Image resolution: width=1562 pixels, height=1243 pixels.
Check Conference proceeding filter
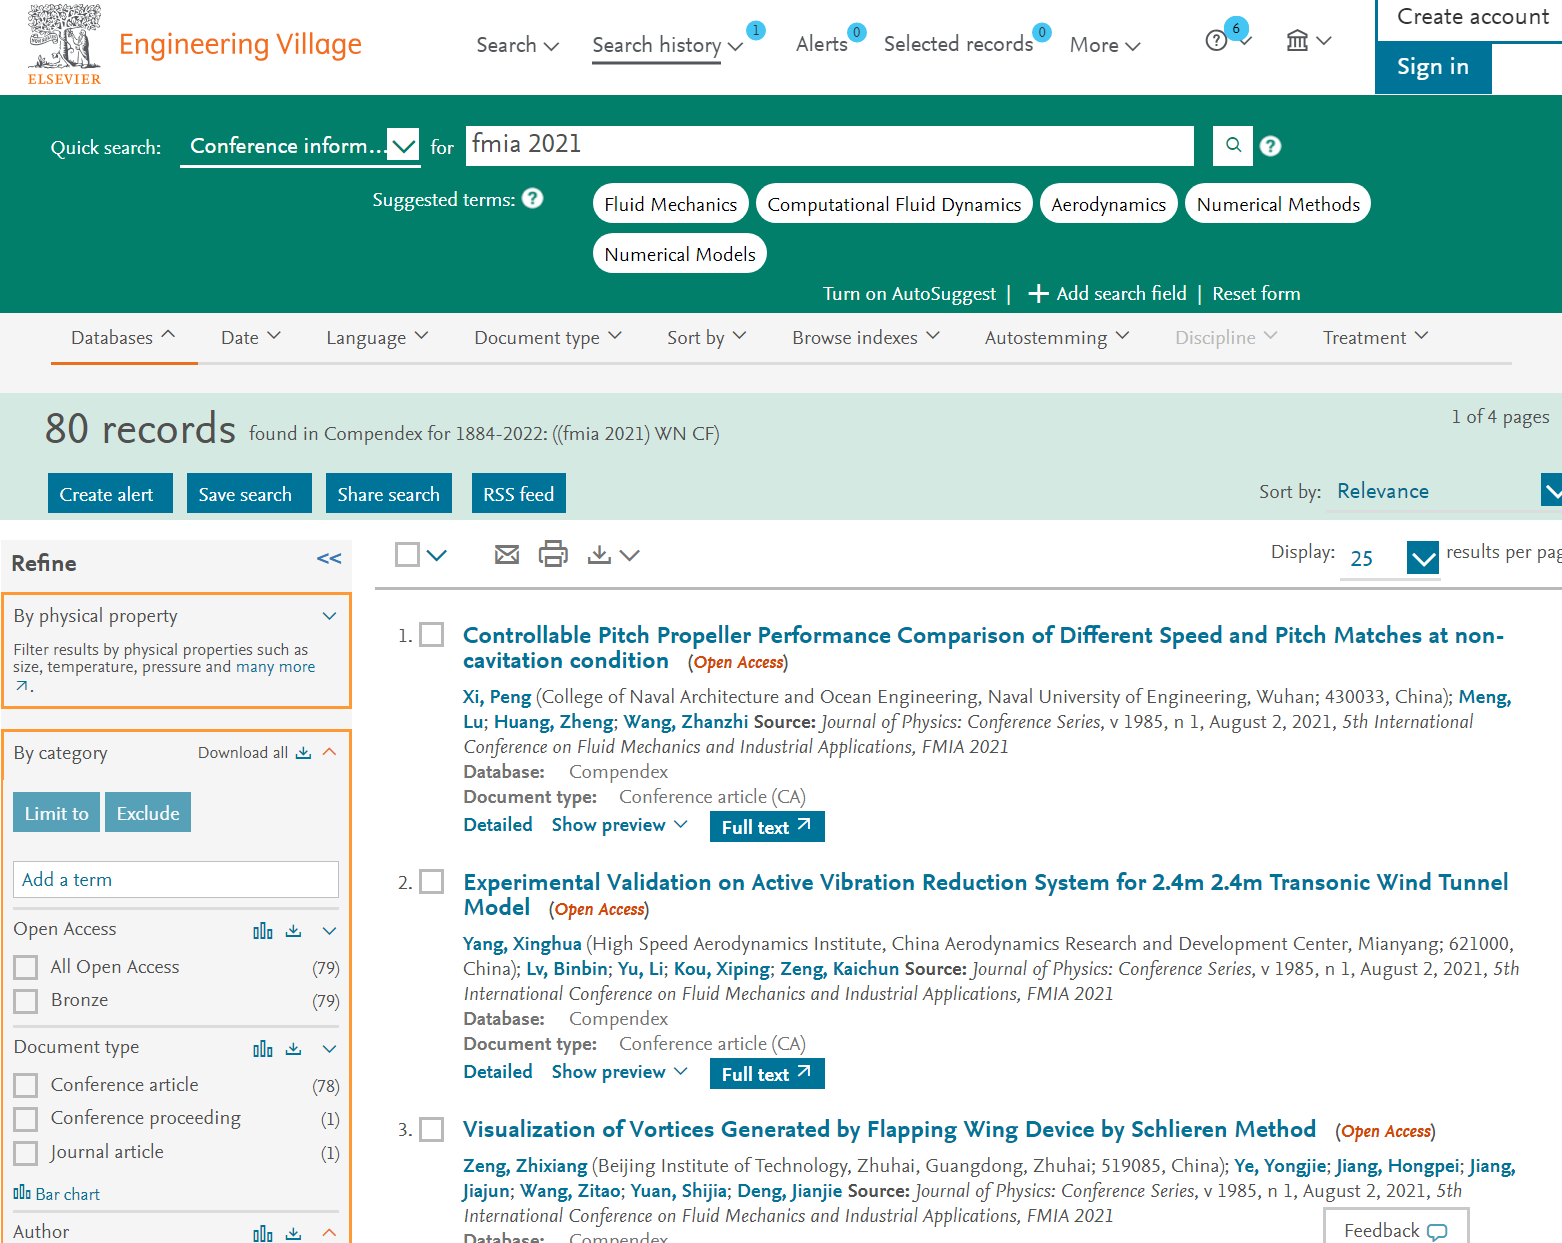pyautogui.click(x=26, y=1119)
